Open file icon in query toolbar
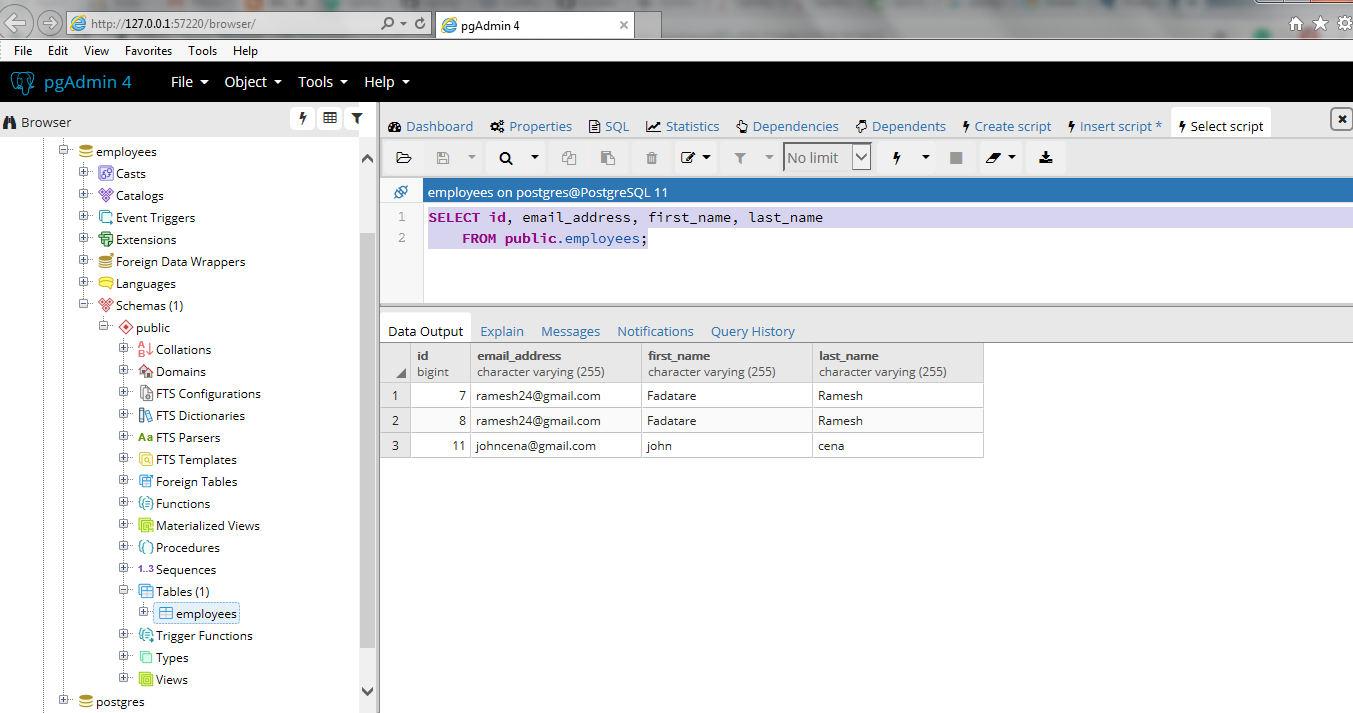The image size is (1353, 713). 404,158
